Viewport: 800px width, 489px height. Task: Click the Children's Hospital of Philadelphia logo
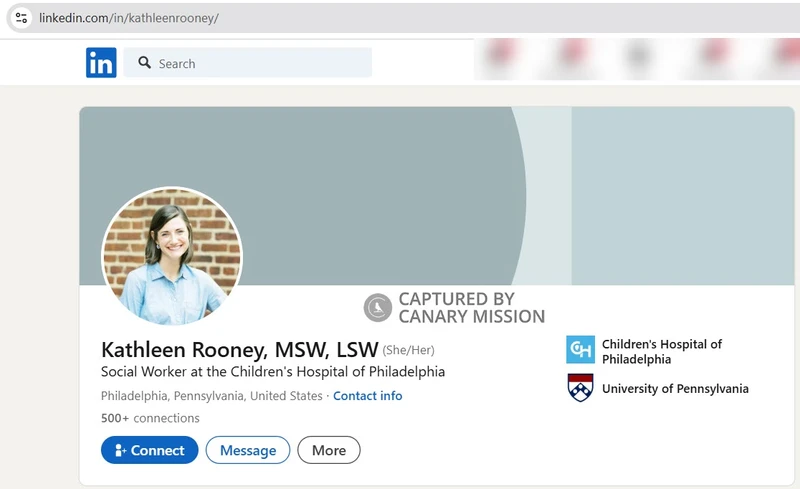pos(580,350)
